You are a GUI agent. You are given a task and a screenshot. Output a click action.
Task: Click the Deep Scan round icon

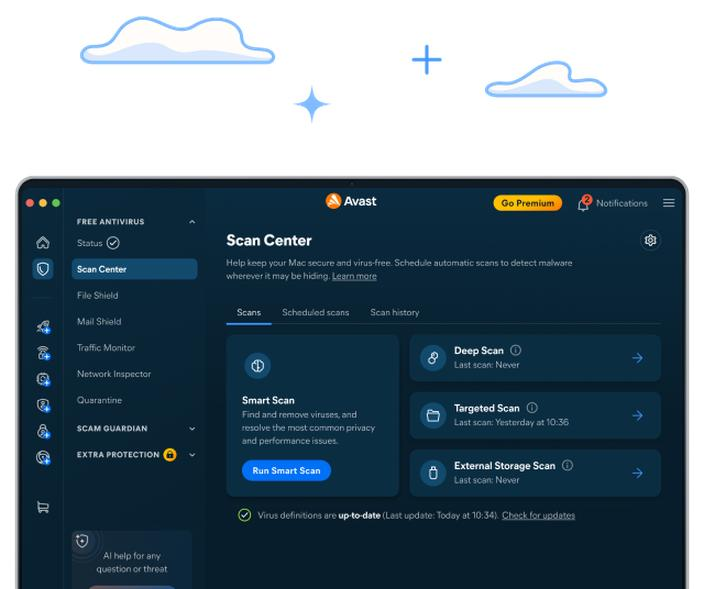(433, 358)
